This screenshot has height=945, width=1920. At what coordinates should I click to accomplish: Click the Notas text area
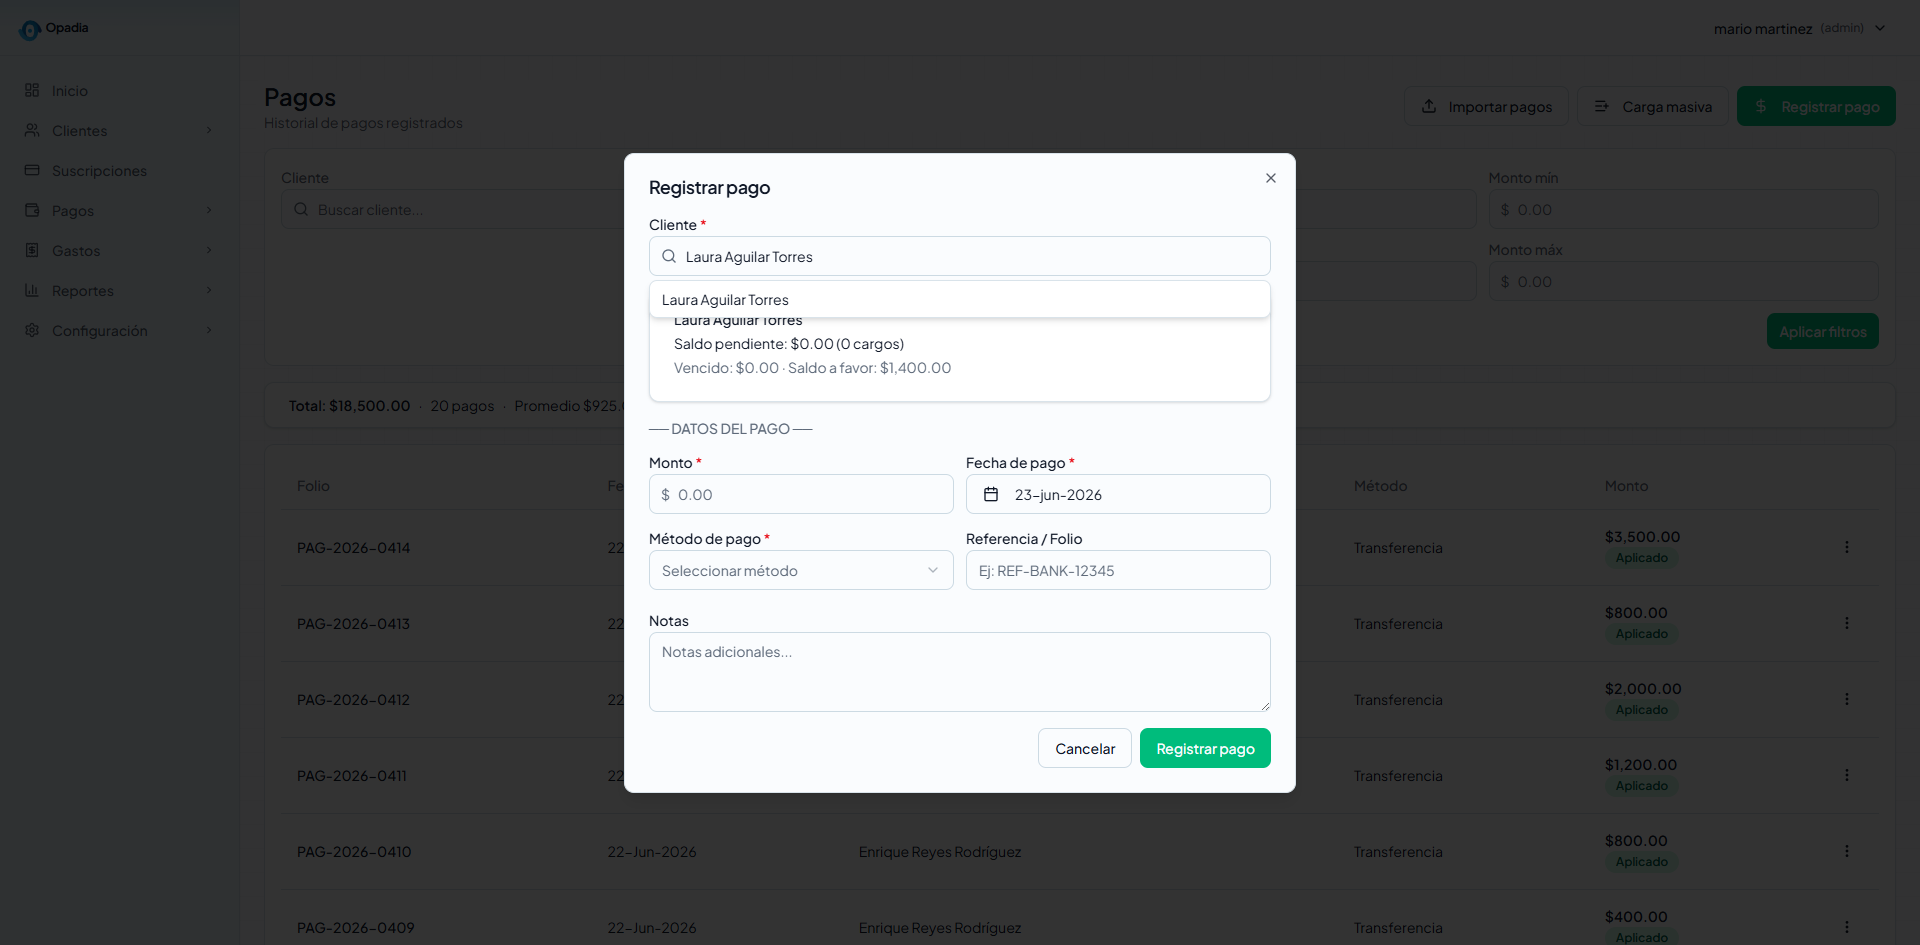960,672
